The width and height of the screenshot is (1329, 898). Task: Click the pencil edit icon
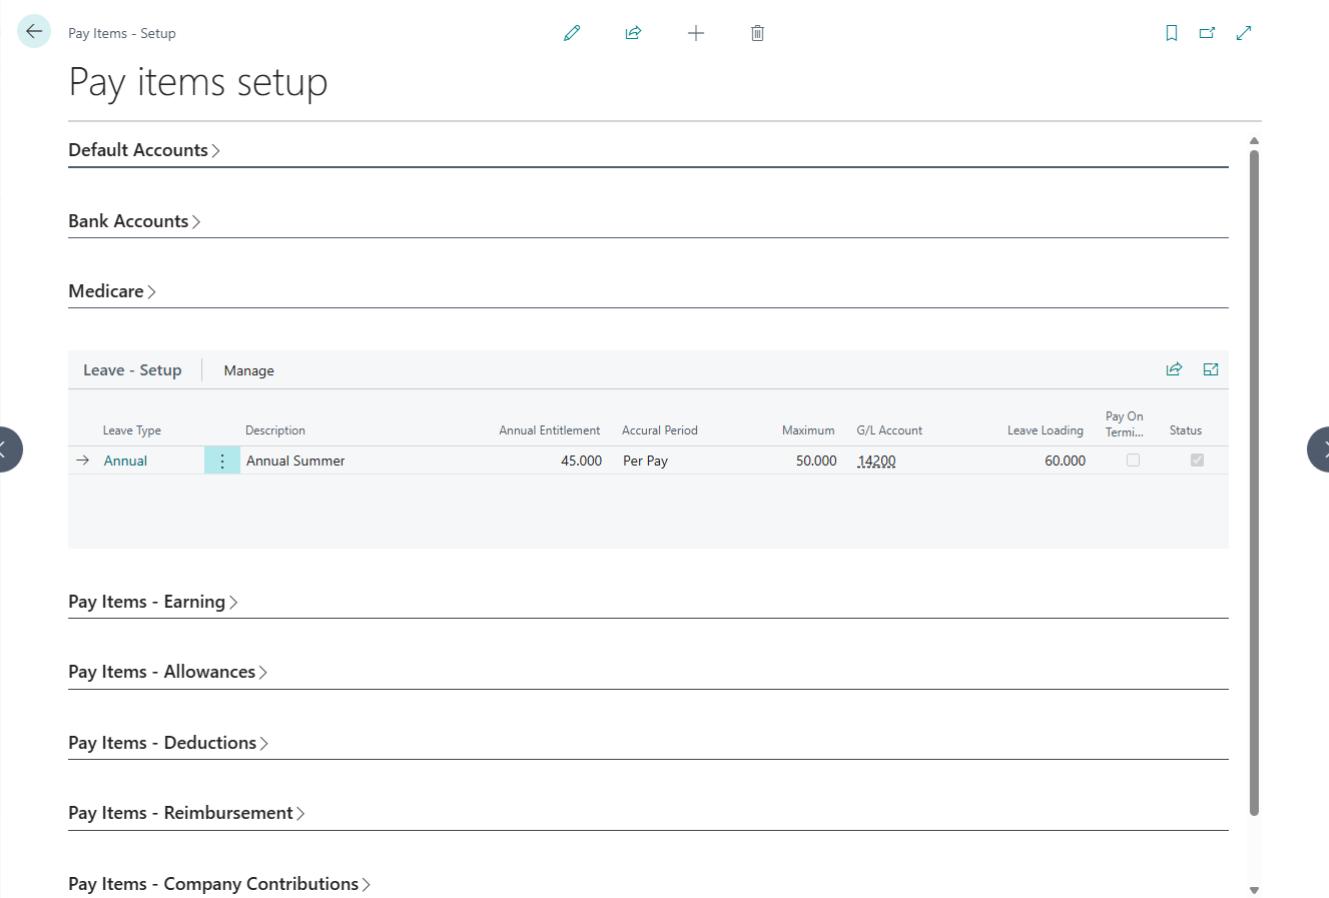(572, 33)
